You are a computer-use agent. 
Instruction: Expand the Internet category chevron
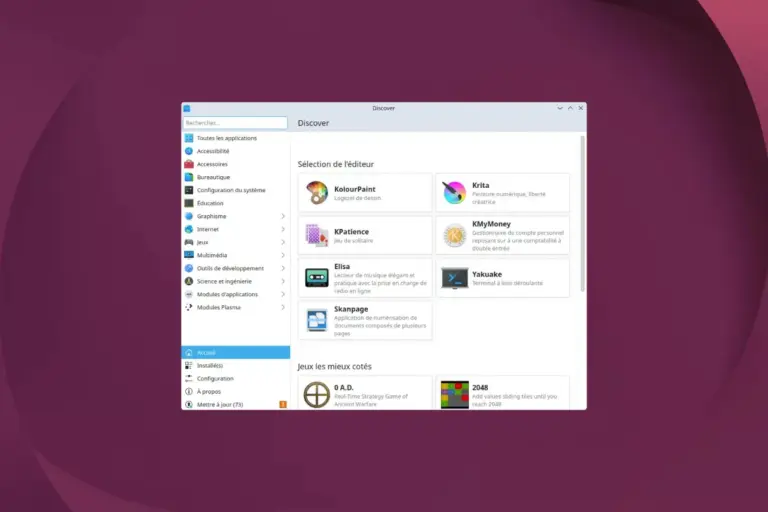(283, 229)
